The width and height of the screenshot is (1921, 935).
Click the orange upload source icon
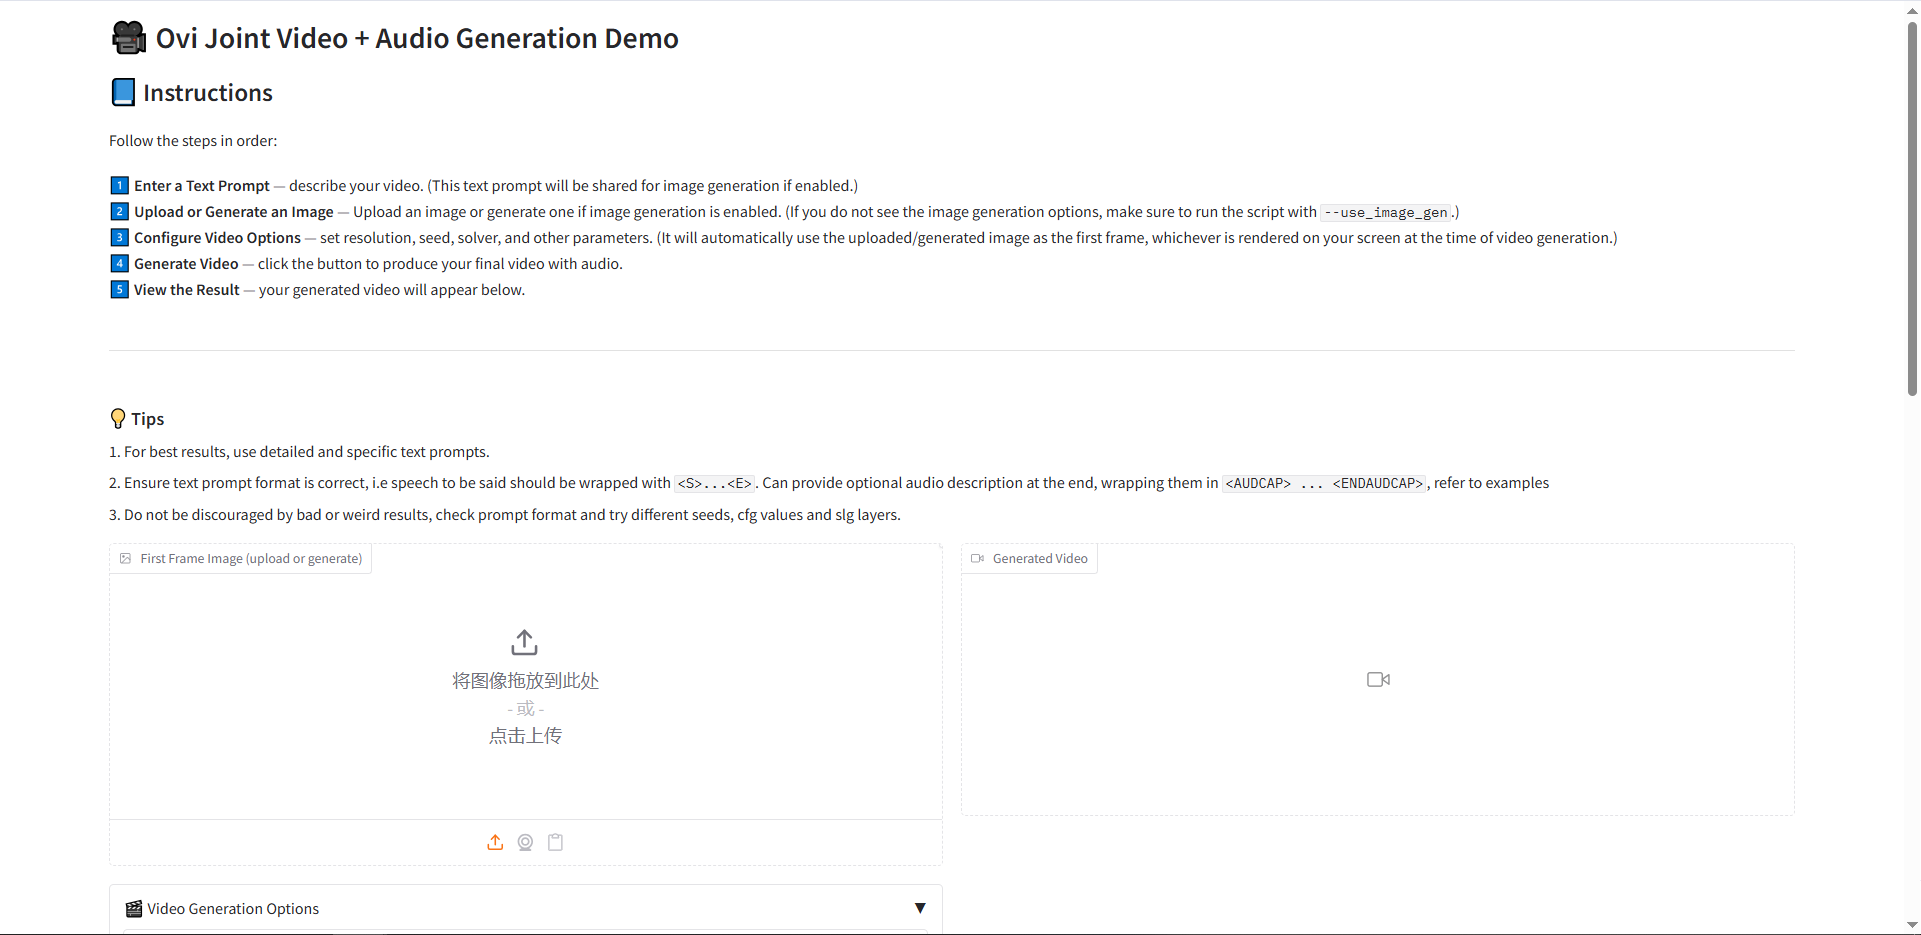(495, 842)
